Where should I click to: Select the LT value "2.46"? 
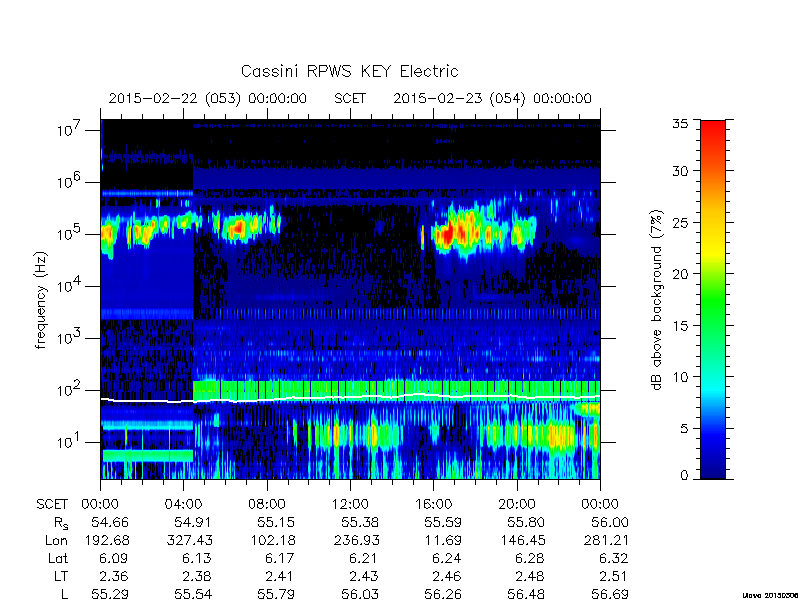[447, 576]
